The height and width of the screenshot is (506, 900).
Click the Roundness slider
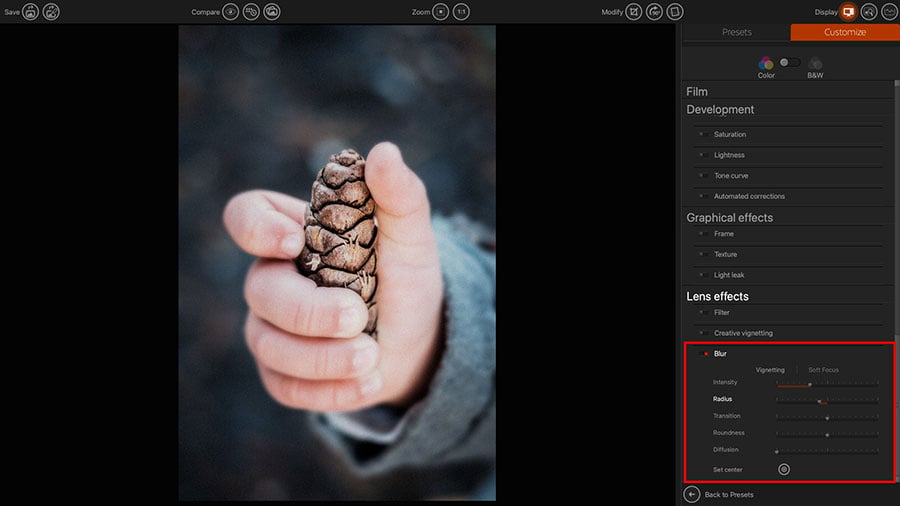click(x=827, y=435)
